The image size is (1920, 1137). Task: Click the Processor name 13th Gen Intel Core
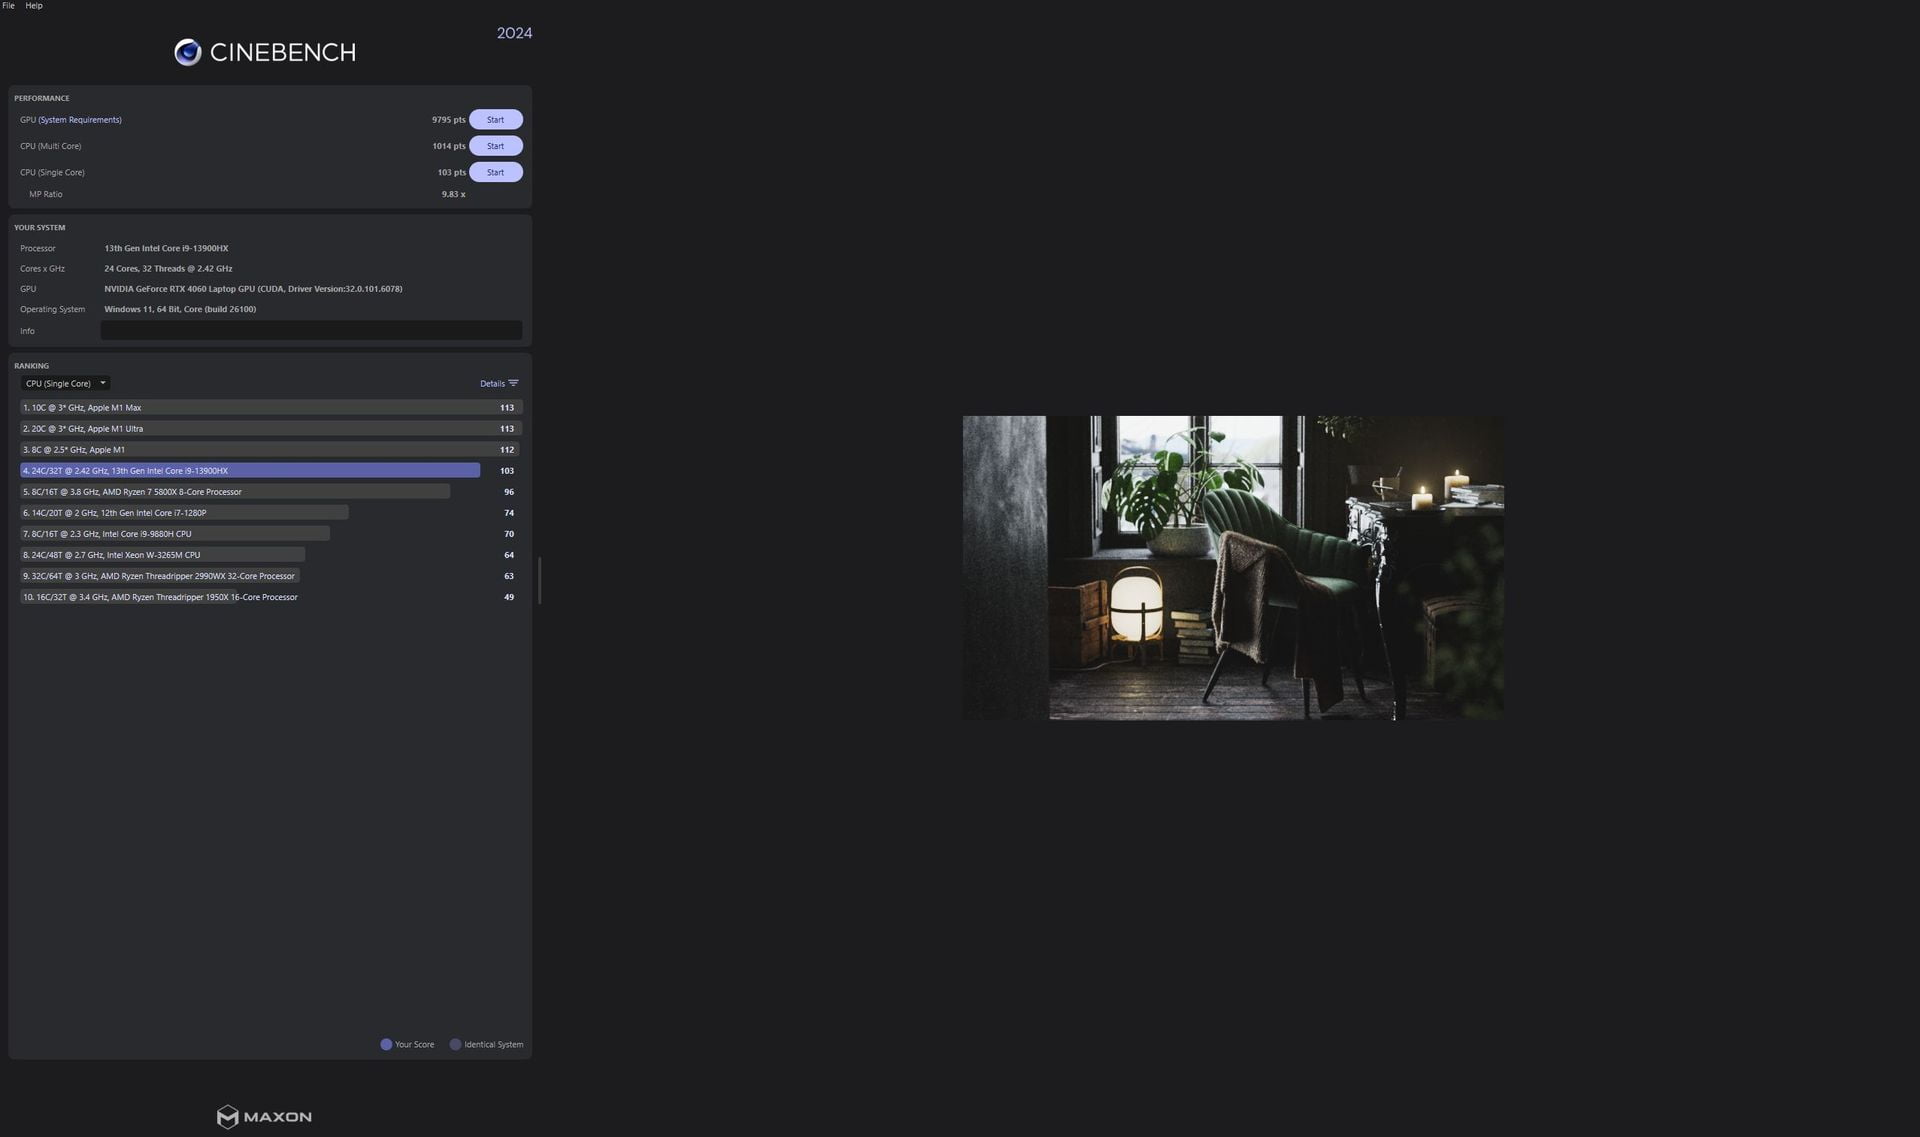166,248
